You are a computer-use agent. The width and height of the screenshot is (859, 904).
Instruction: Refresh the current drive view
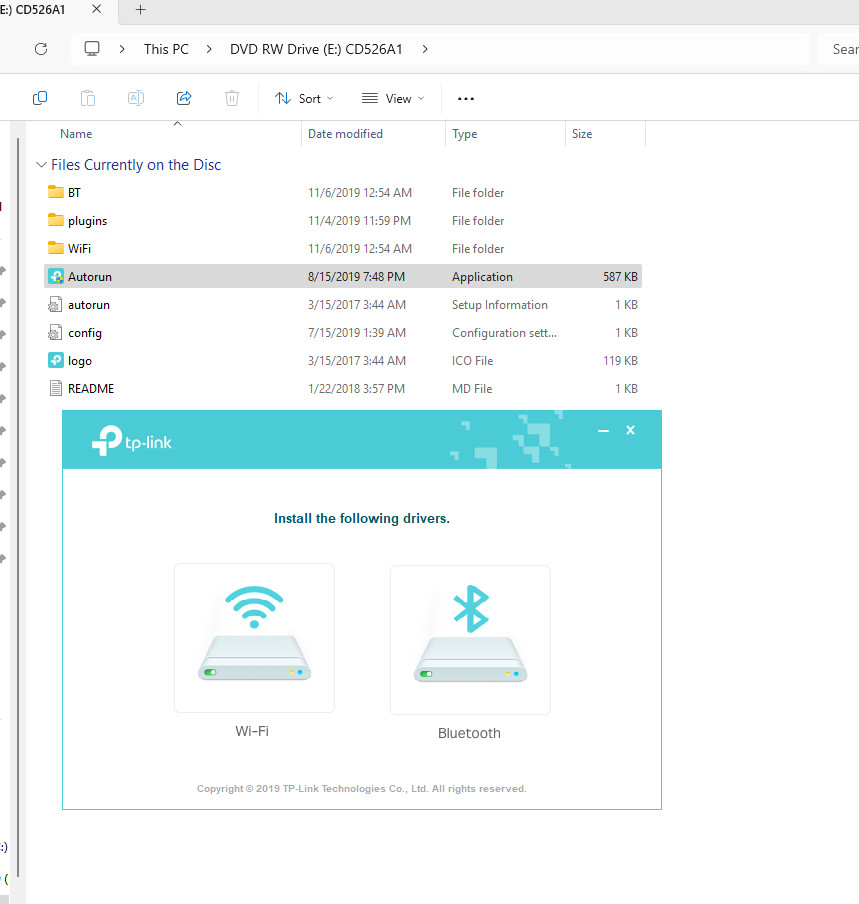40,48
